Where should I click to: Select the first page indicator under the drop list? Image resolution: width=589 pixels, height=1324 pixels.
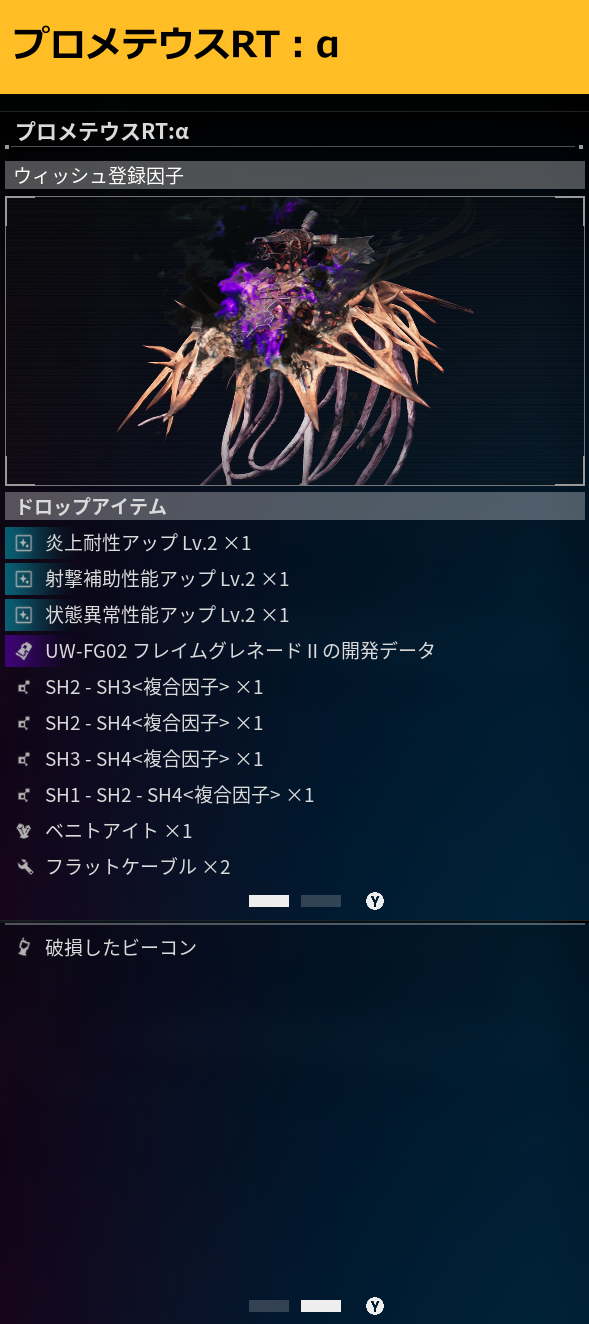coord(269,901)
